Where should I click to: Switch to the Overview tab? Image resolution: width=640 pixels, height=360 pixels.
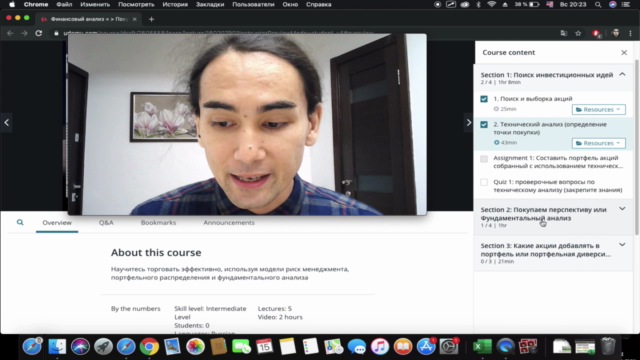tap(57, 222)
